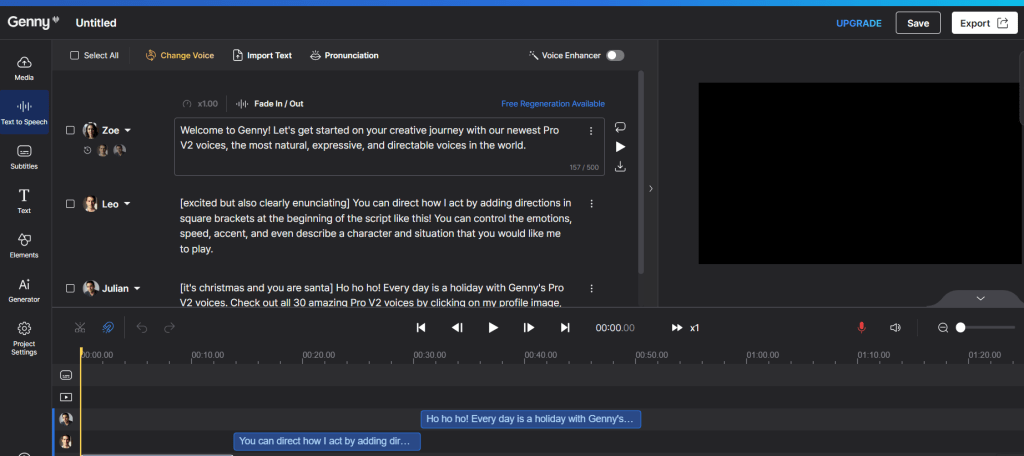
Task: Adjust the x1.00 speed control
Action: coord(200,103)
